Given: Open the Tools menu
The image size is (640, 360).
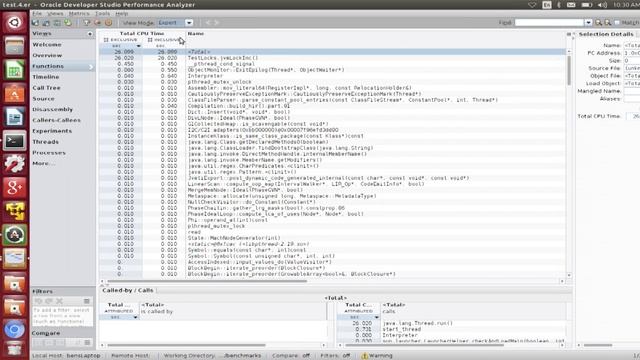Looking at the screenshot, I should click(x=102, y=13).
